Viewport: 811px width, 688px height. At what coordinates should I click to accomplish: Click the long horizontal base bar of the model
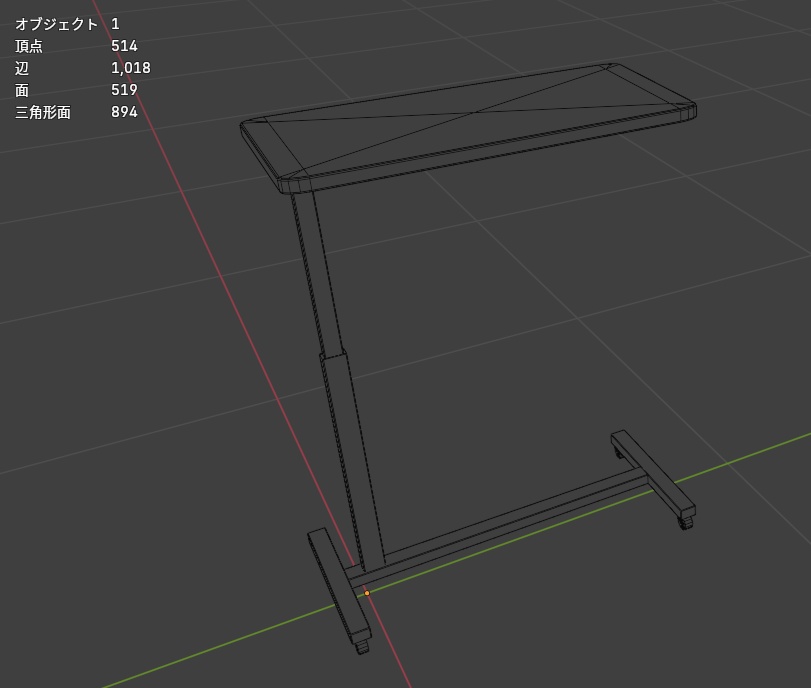[x=499, y=528]
